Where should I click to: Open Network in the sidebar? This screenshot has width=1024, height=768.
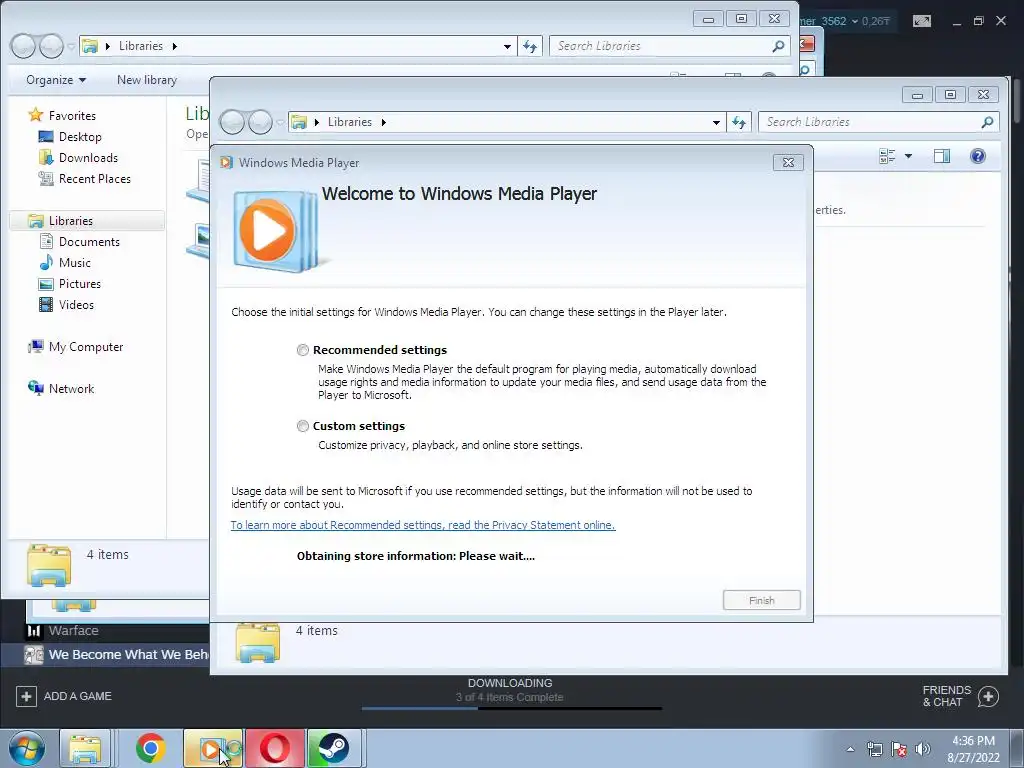71,389
